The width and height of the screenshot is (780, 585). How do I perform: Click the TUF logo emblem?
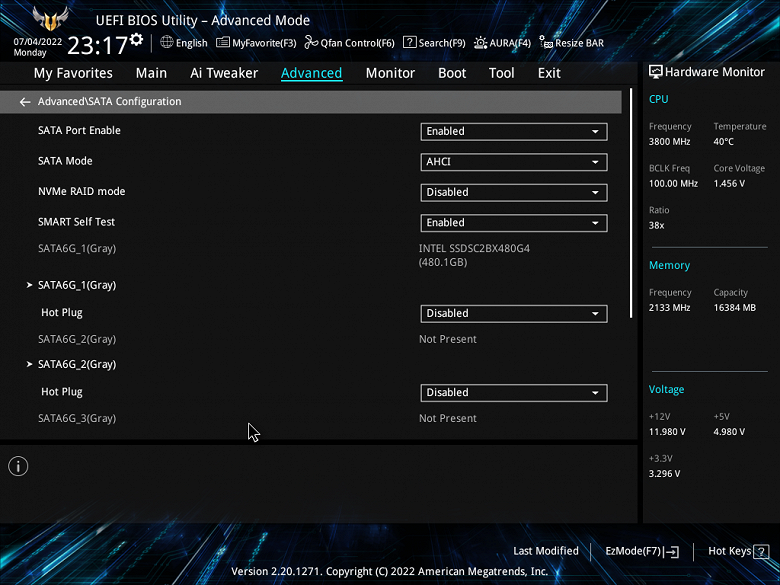(x=50, y=19)
